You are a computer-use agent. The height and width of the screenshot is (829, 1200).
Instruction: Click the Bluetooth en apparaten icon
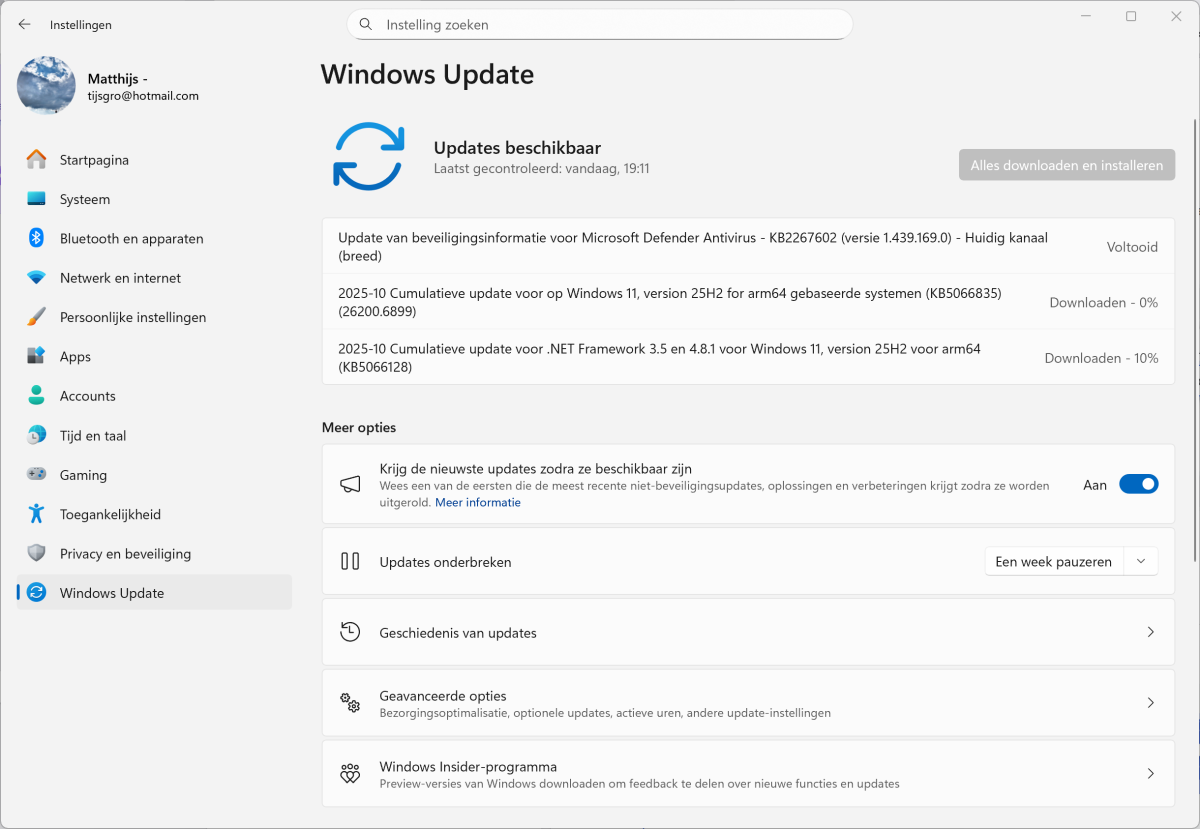click(x=36, y=238)
